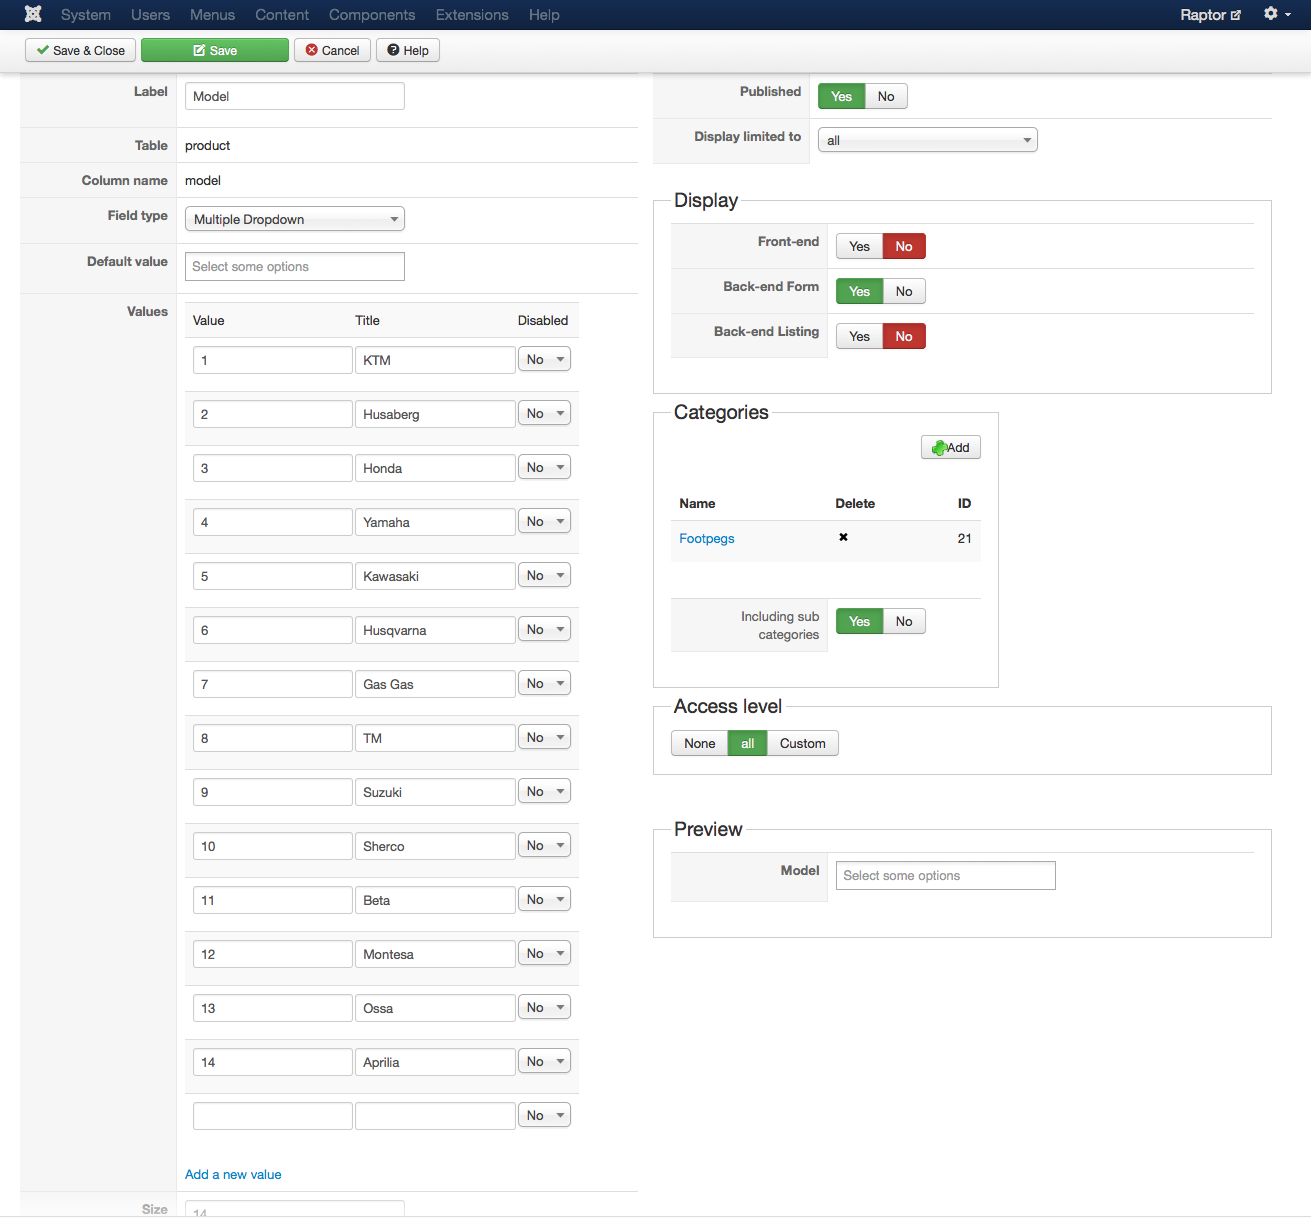Click the Husaberg title field
This screenshot has height=1218, width=1311.
tap(435, 414)
